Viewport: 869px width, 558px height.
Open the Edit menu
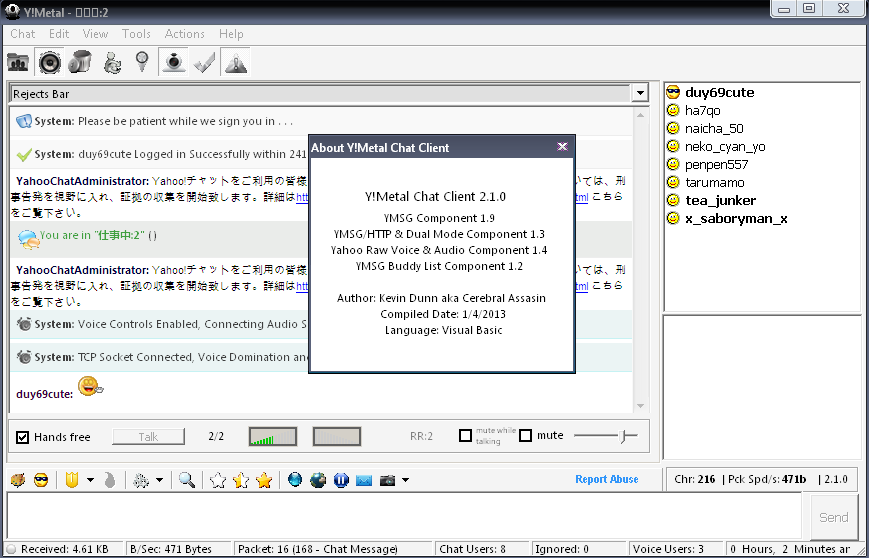pos(59,34)
